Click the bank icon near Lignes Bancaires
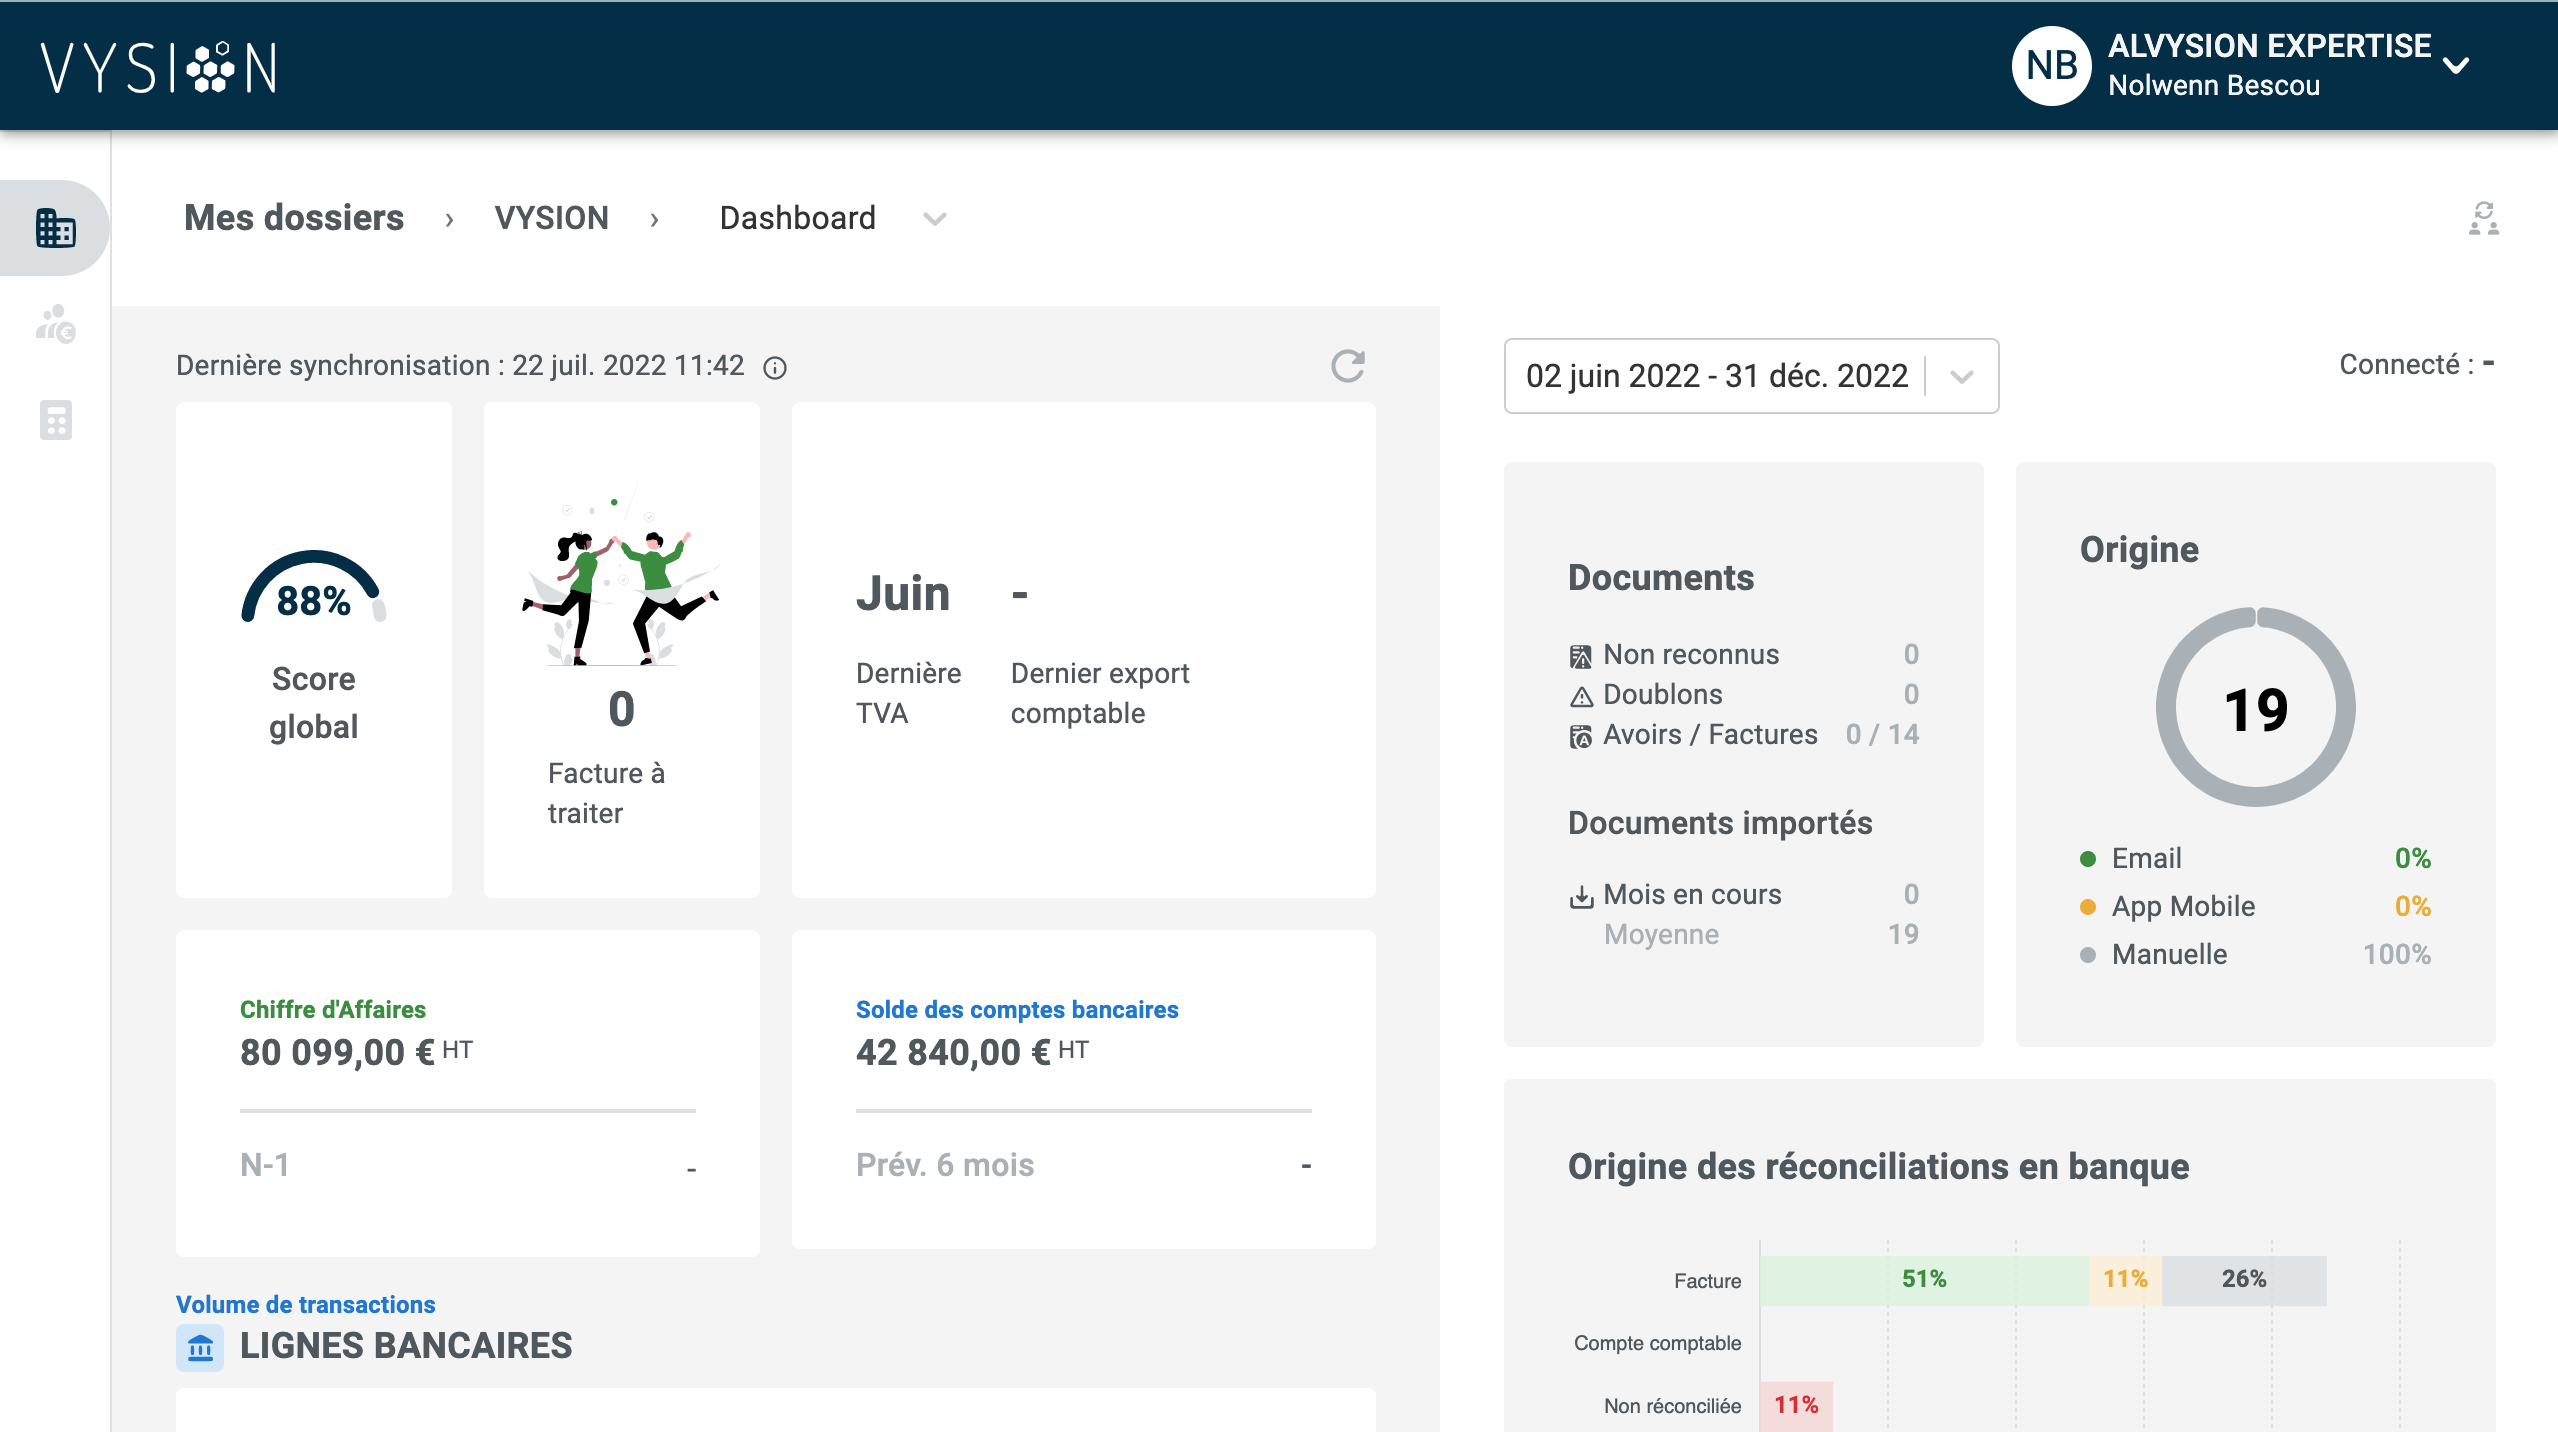2558x1432 pixels. point(200,1347)
